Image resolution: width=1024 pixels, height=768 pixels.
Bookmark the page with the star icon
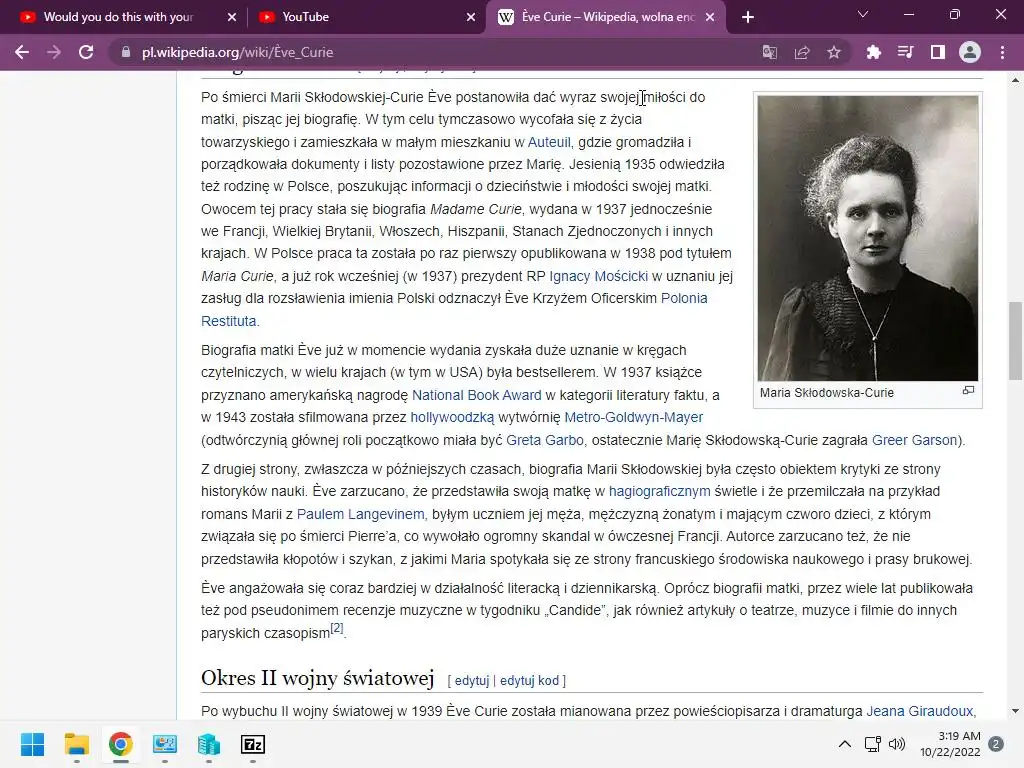tap(834, 52)
